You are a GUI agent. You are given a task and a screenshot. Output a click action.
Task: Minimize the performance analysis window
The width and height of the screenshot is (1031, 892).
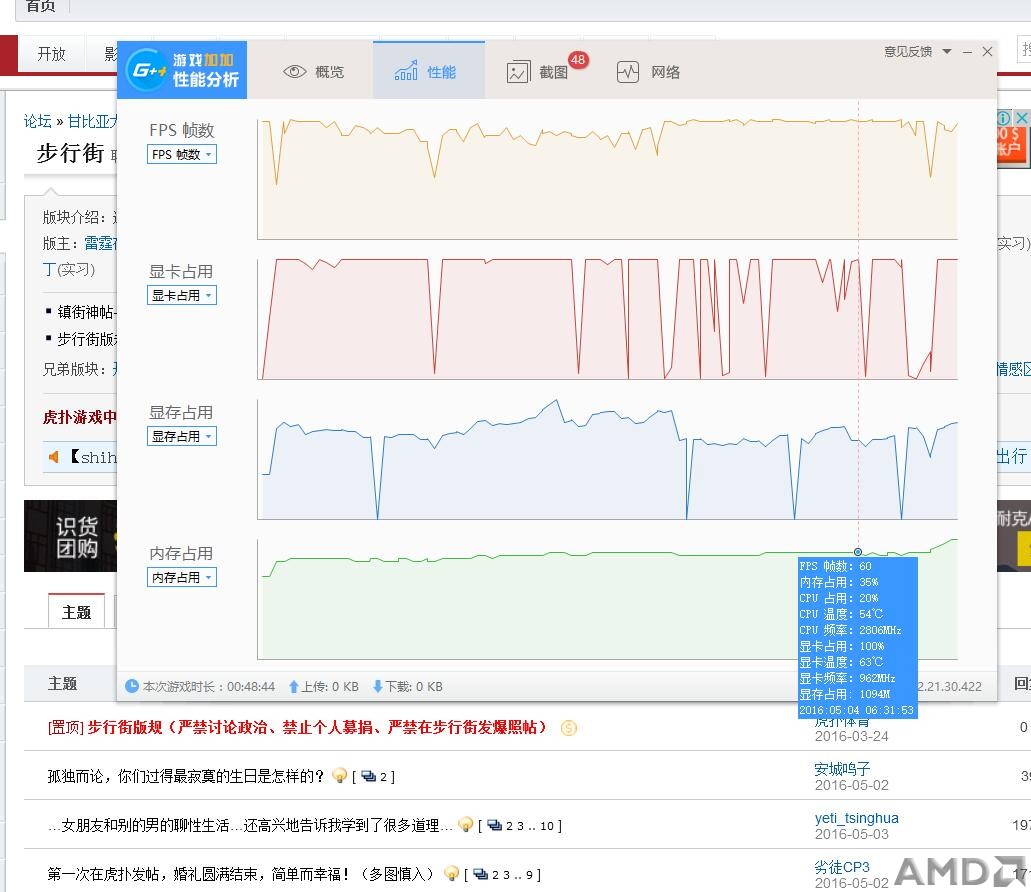click(967, 51)
